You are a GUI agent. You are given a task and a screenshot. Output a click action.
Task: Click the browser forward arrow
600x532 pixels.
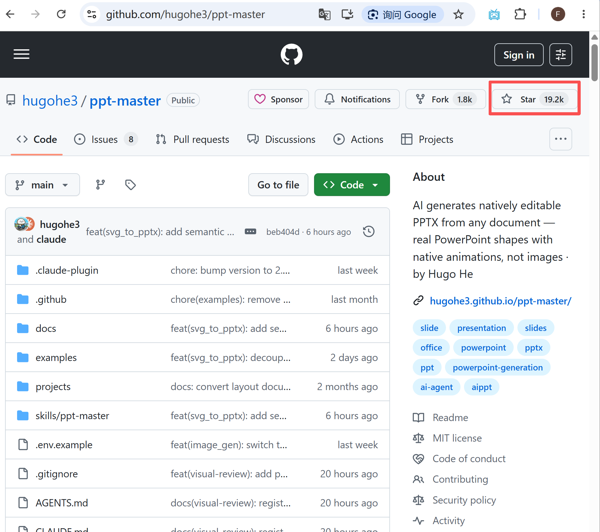tap(35, 15)
